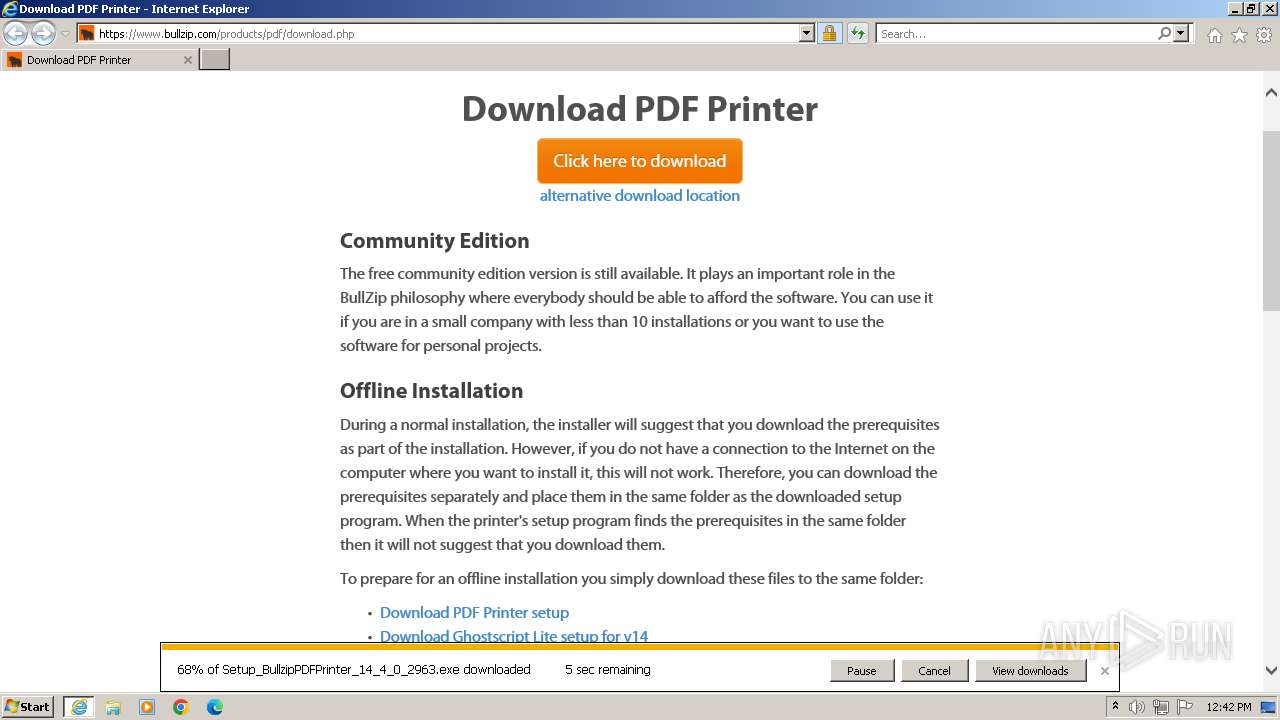Click the Internet Explorer title bar icon
This screenshot has width=1280, height=720.
click(10, 9)
